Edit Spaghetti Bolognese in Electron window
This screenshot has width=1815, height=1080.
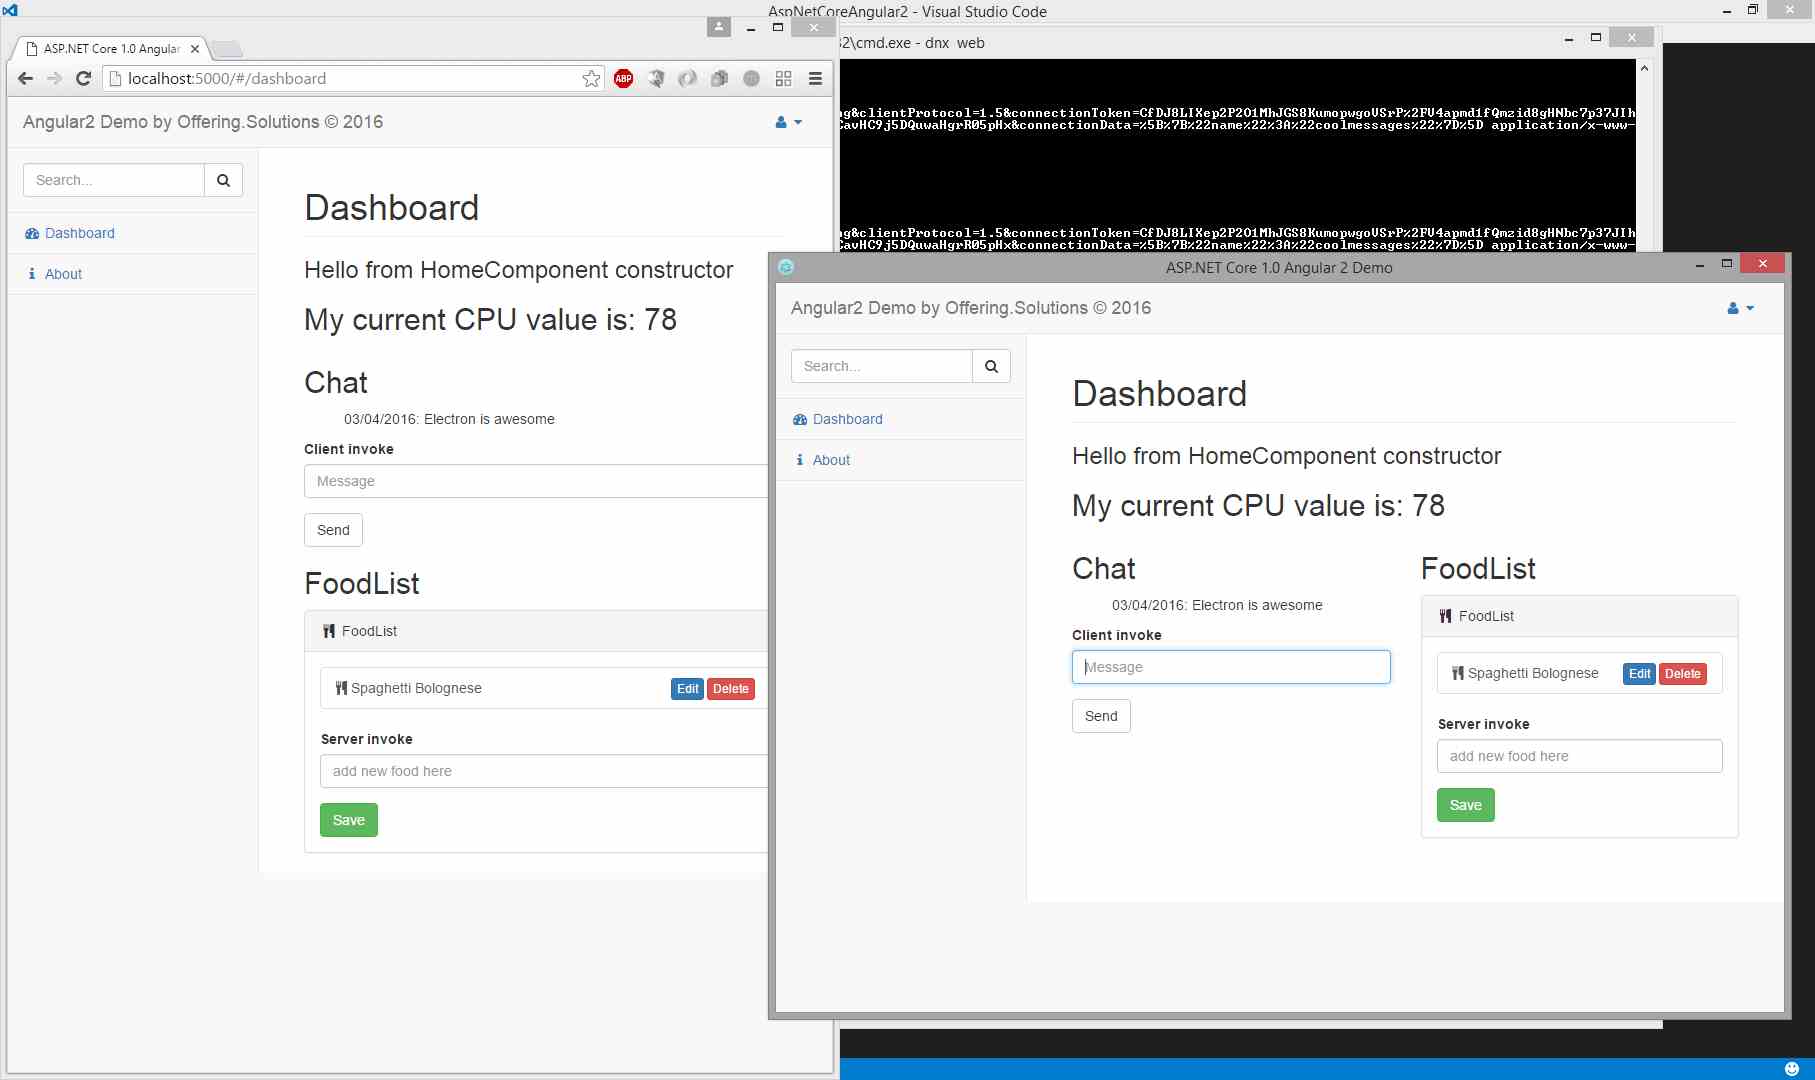click(1639, 674)
